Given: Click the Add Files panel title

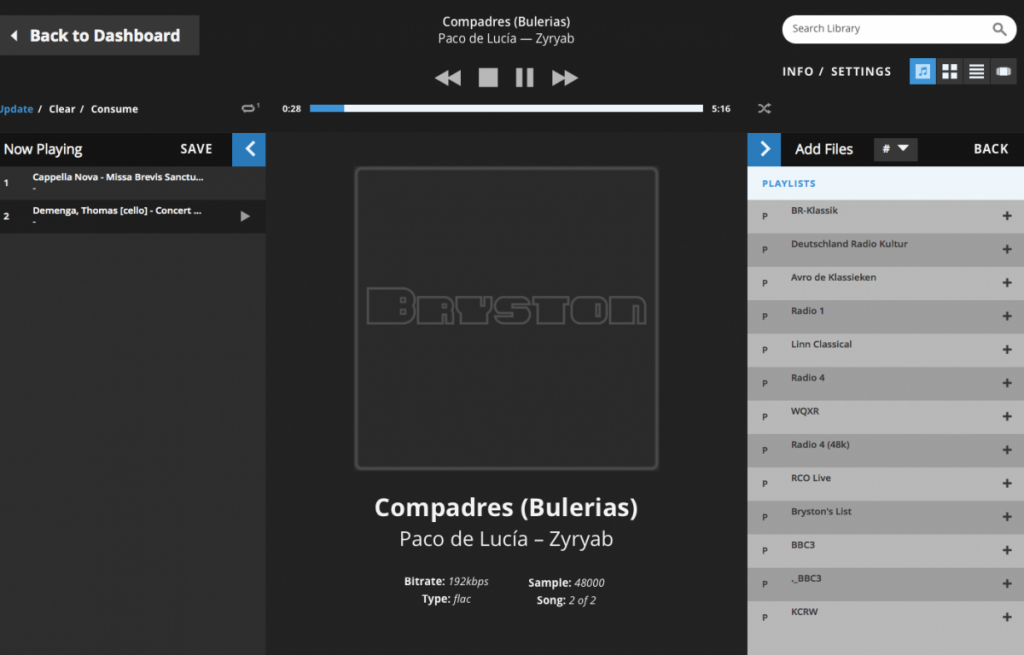Looking at the screenshot, I should pyautogui.click(x=824, y=149).
